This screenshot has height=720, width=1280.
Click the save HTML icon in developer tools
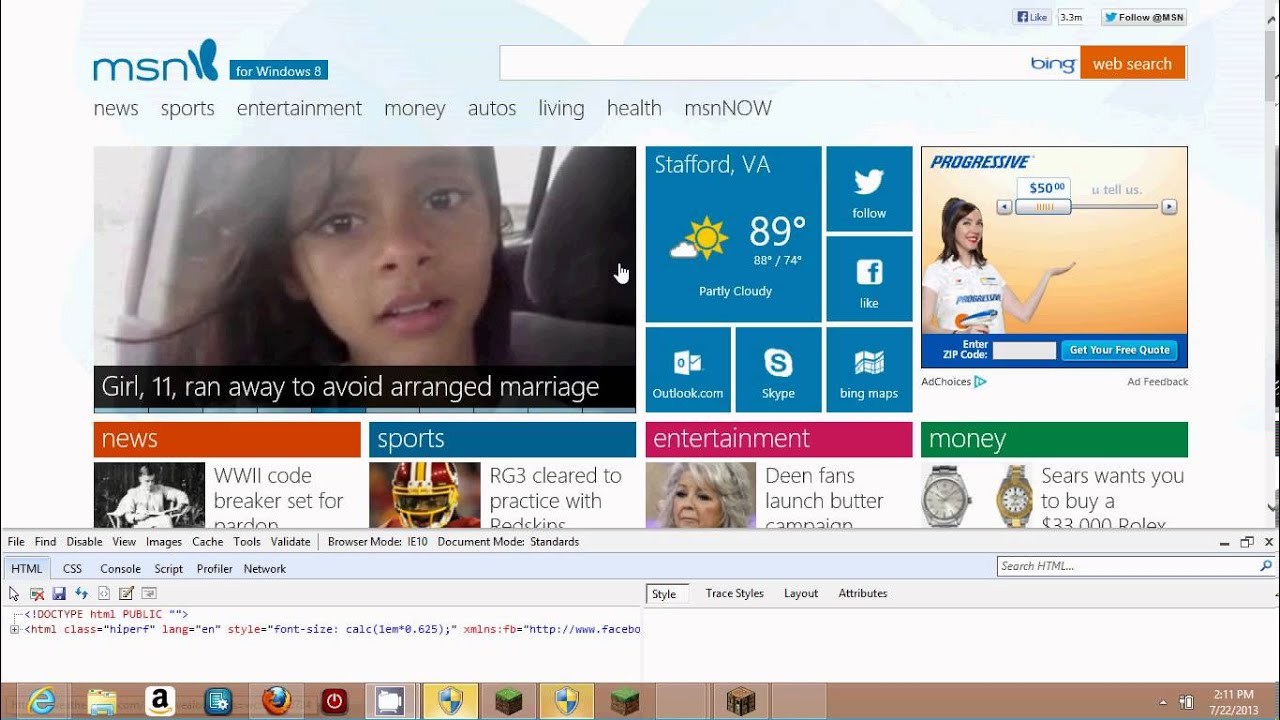(59, 593)
